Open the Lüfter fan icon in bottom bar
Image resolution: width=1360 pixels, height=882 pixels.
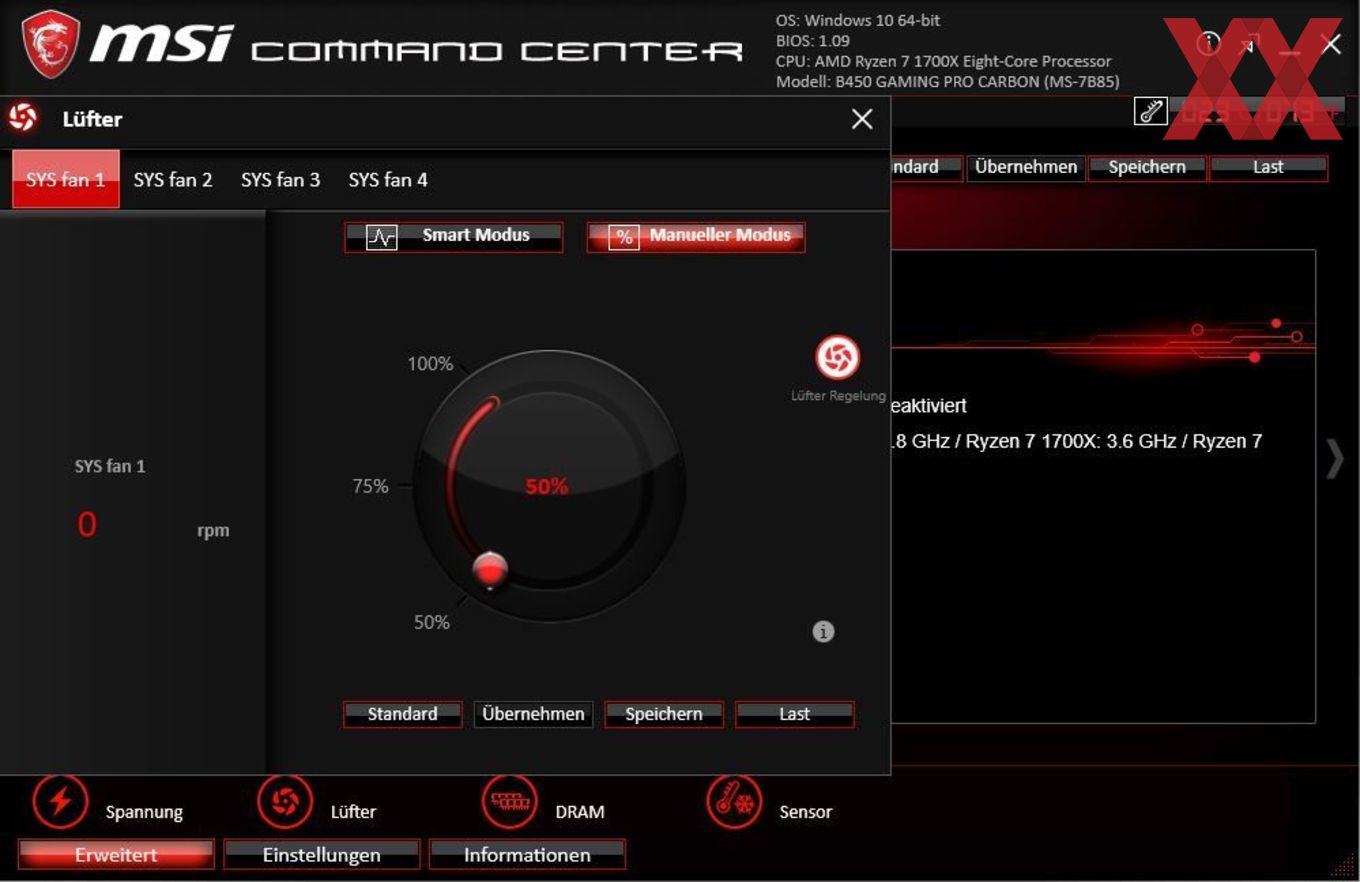click(285, 801)
